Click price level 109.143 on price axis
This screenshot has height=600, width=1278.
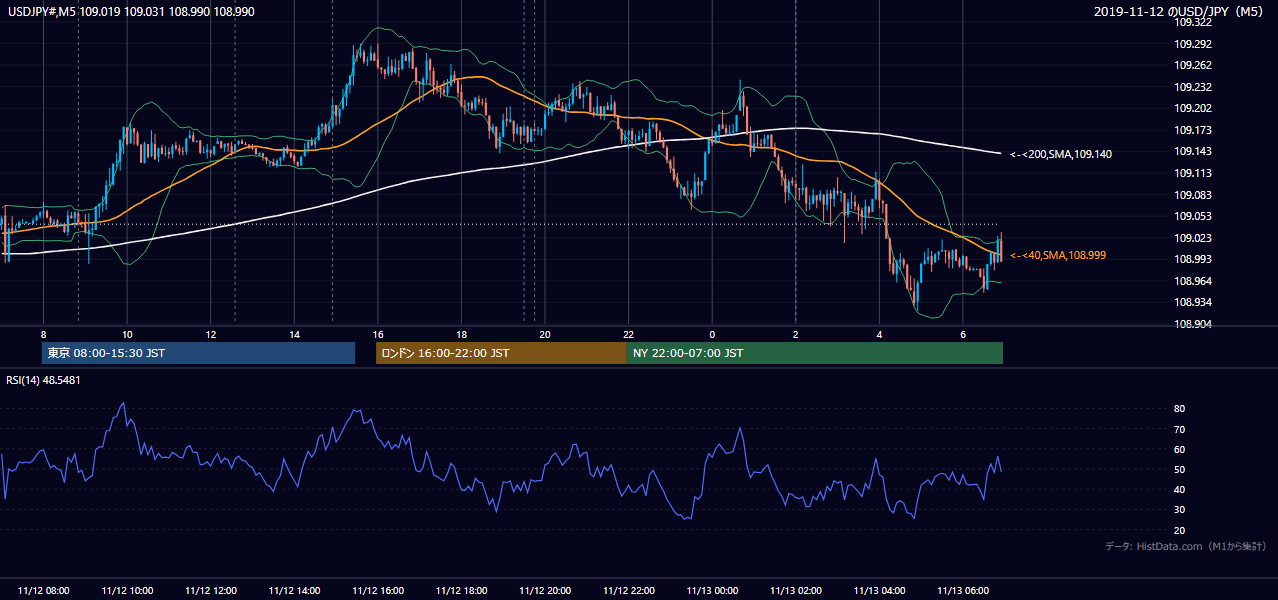[x=1193, y=152]
